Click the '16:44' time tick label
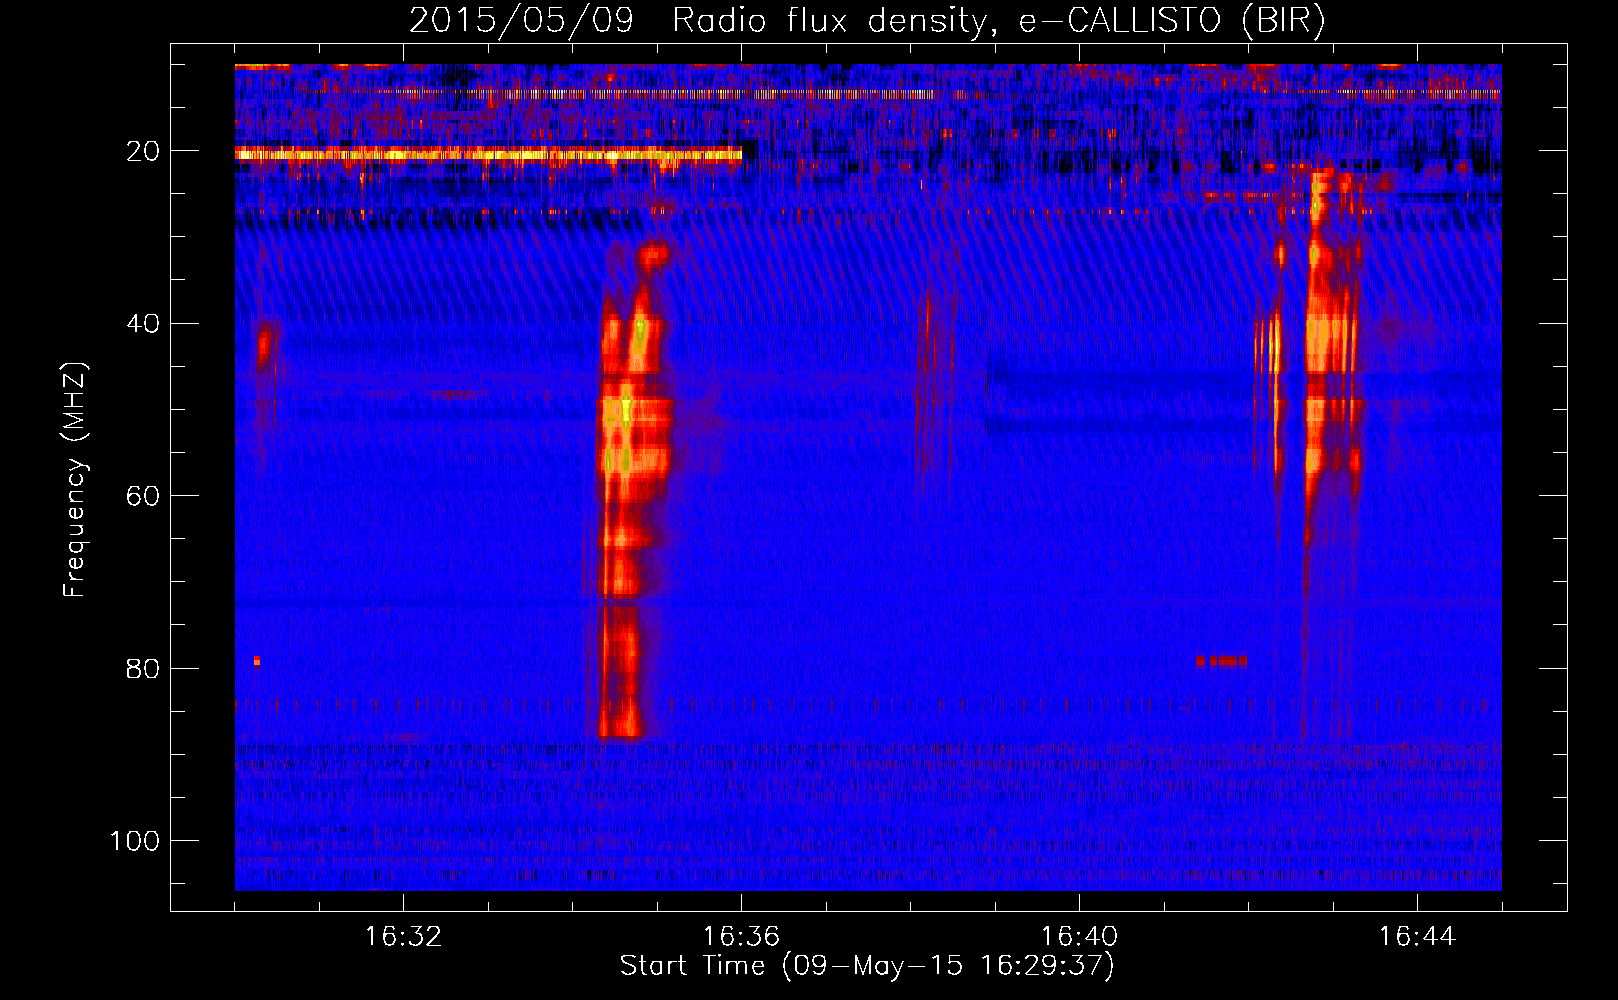1618x1000 pixels. (1417, 937)
